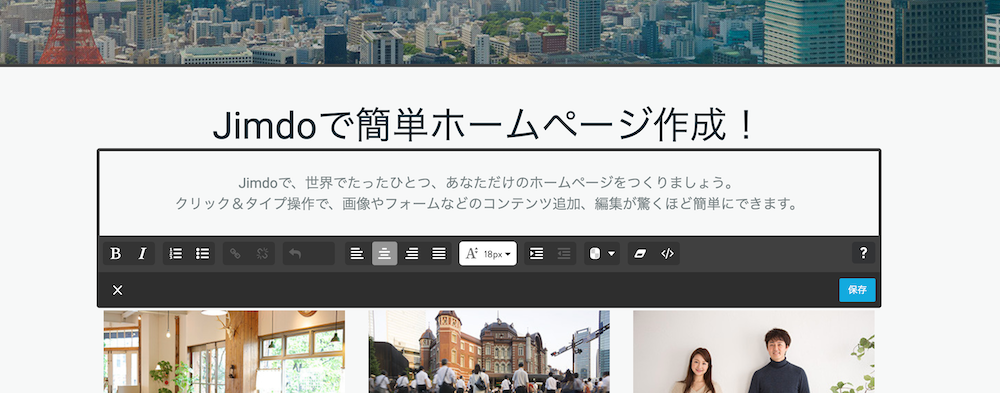Center align the text
This screenshot has width=1000, height=393.
[385, 253]
